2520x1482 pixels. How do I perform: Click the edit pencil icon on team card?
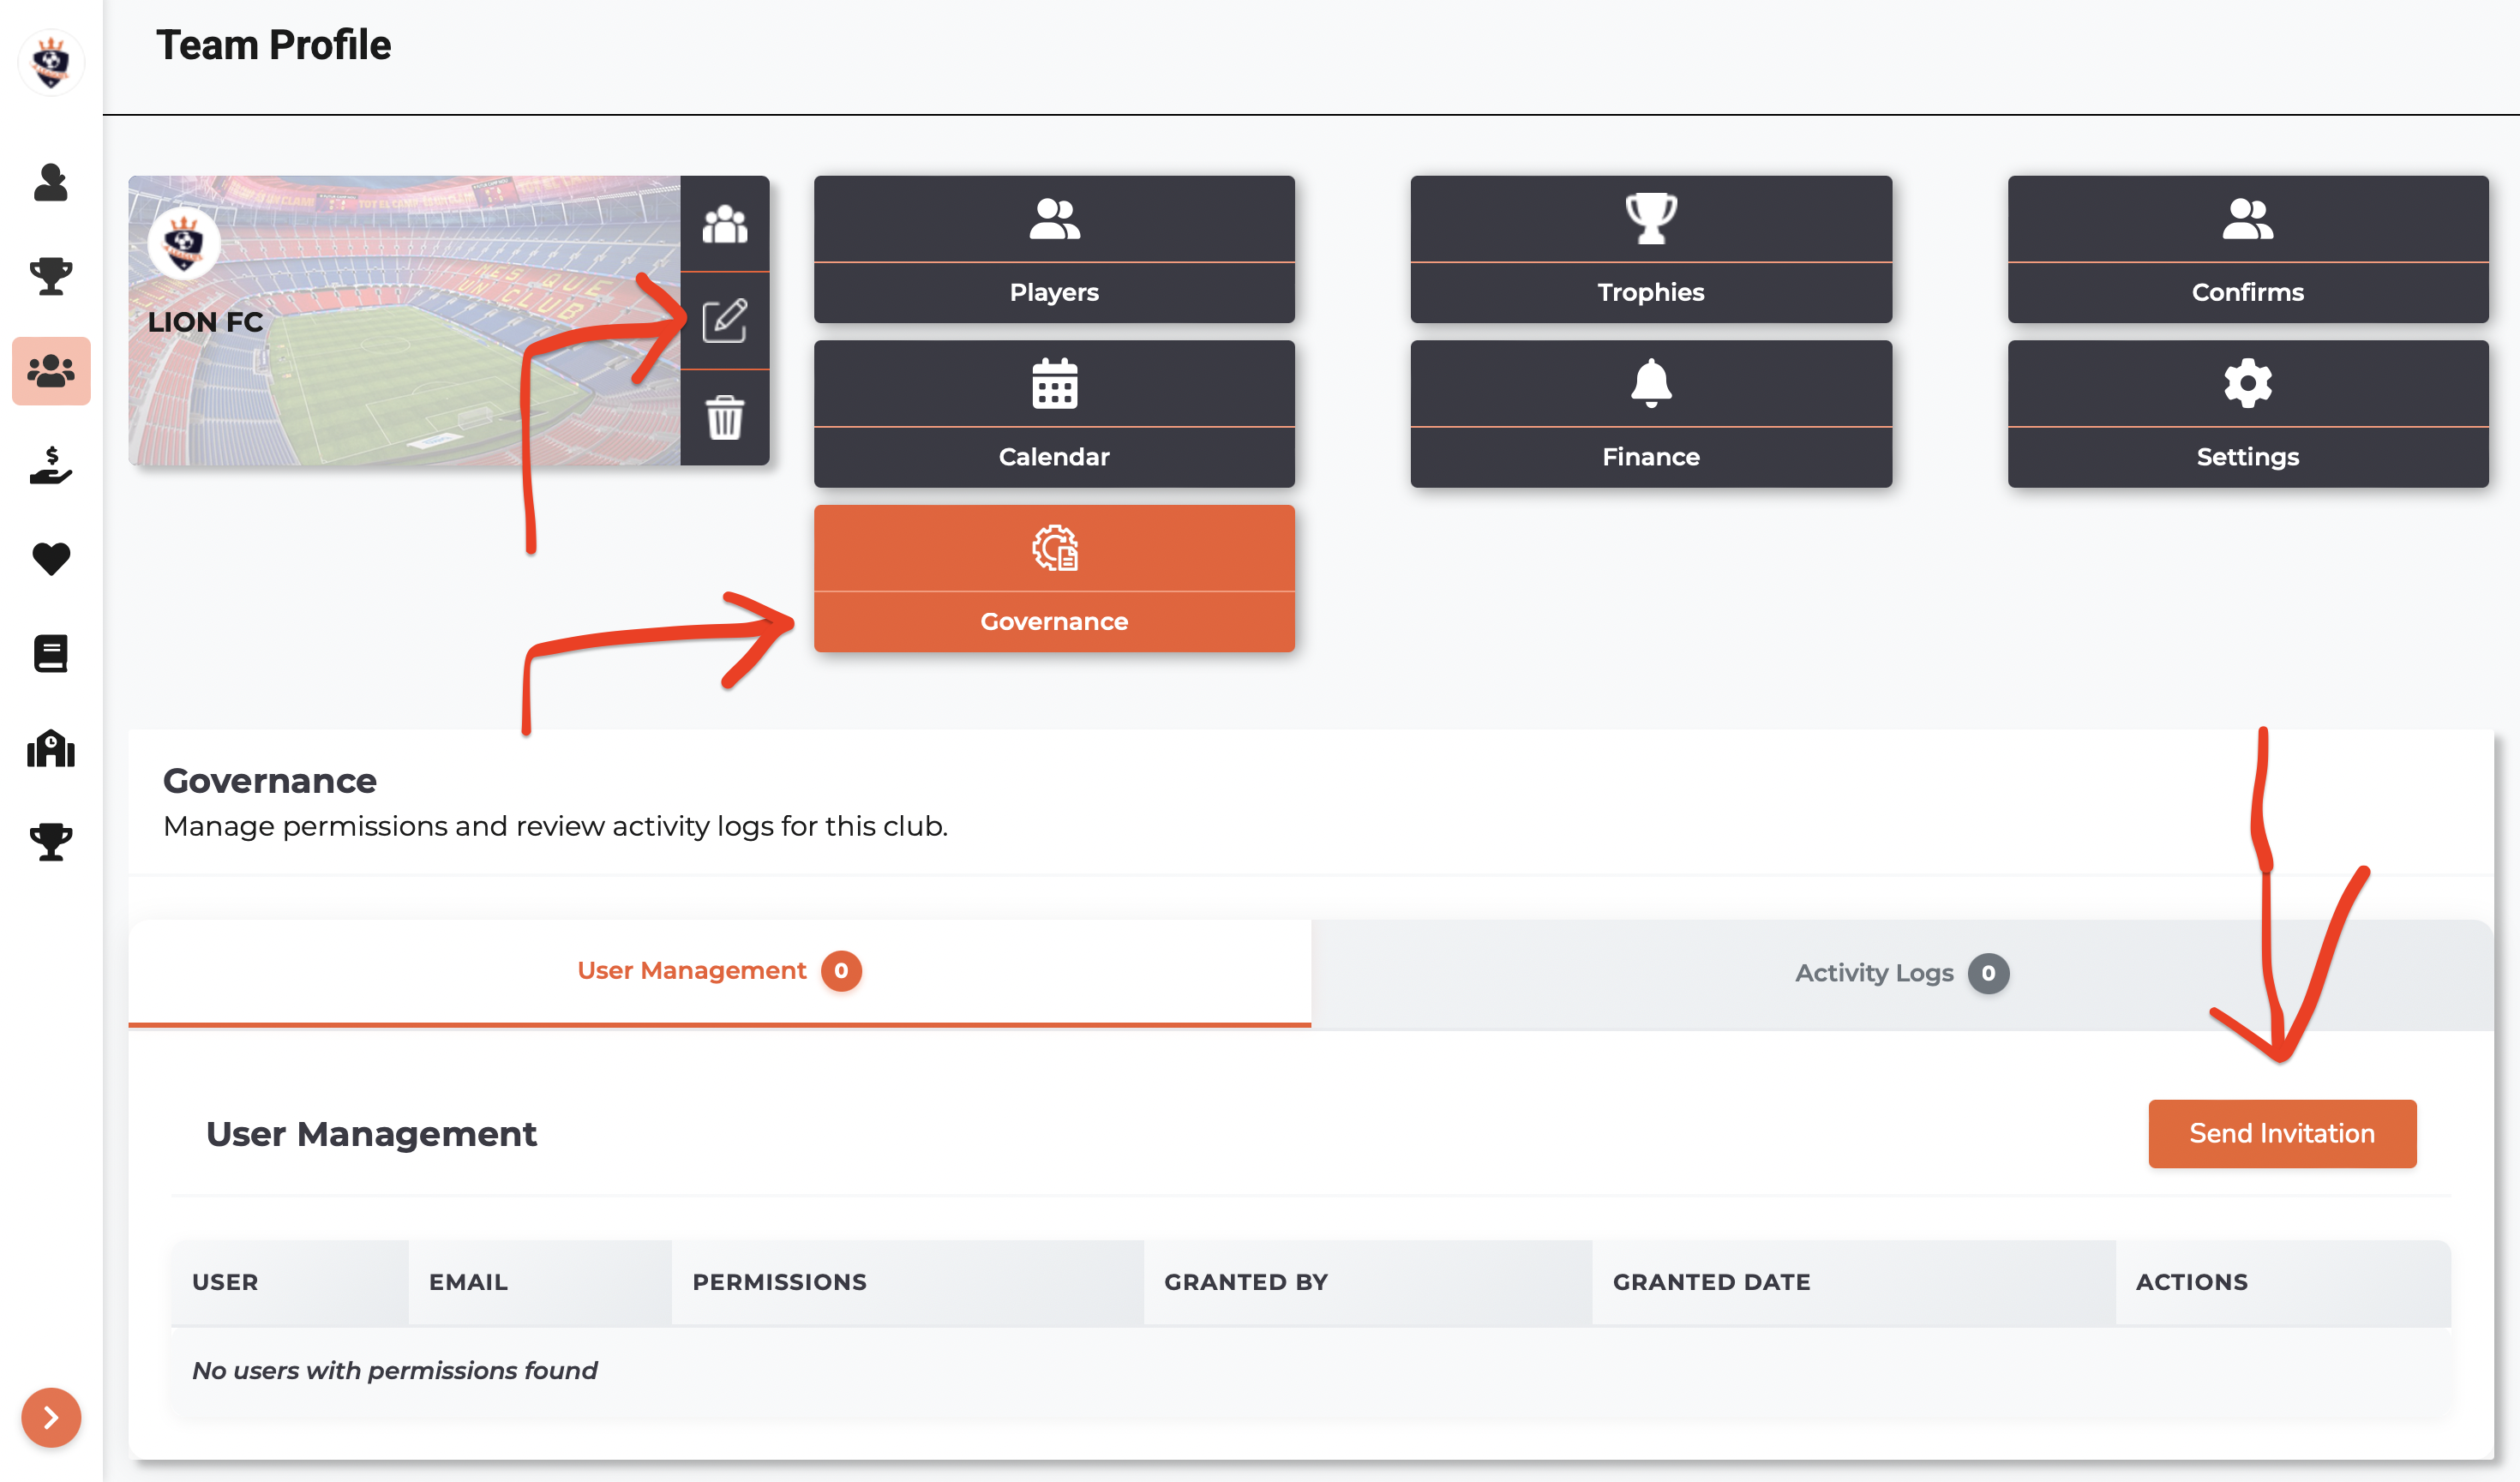(724, 320)
